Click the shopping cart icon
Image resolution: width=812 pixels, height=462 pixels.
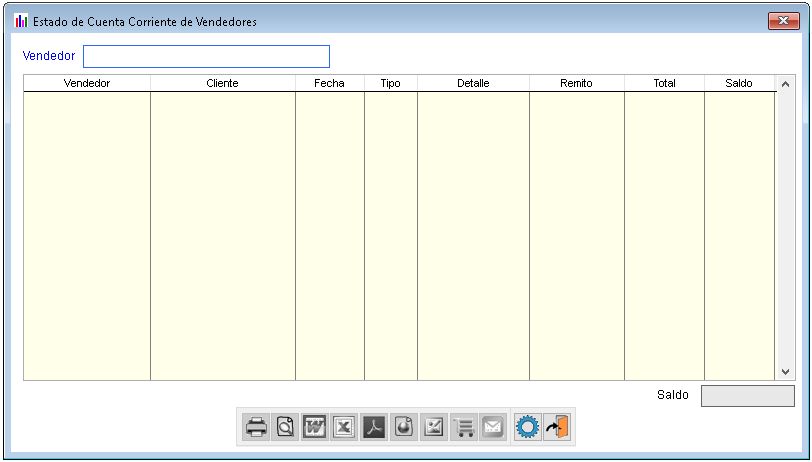point(463,427)
